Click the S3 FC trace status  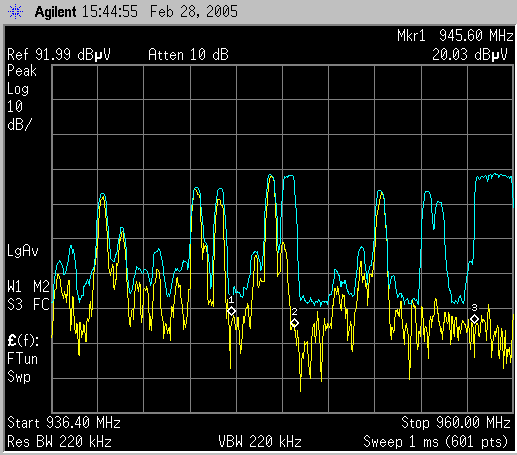pyautogui.click(x=28, y=305)
